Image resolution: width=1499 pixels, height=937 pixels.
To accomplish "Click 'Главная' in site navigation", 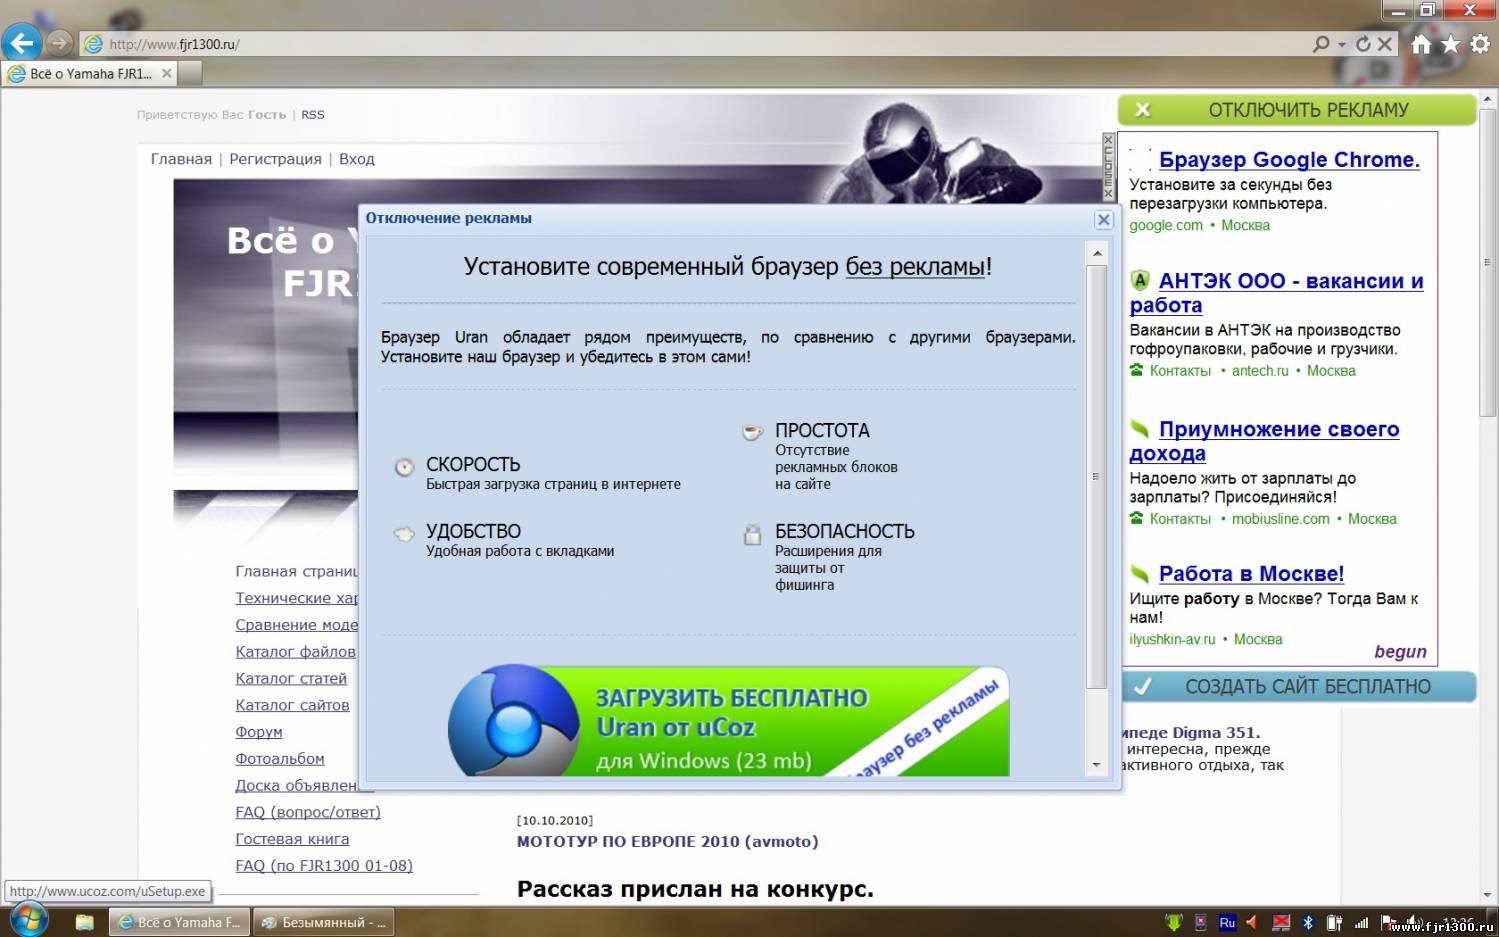I will (x=181, y=159).
